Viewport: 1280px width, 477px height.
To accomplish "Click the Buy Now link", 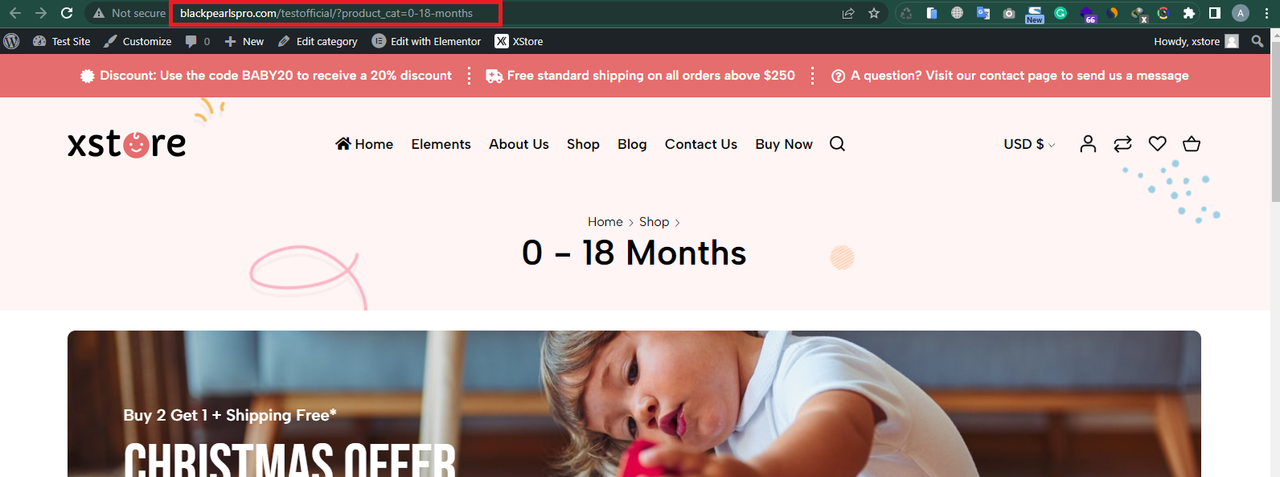I will [x=784, y=144].
